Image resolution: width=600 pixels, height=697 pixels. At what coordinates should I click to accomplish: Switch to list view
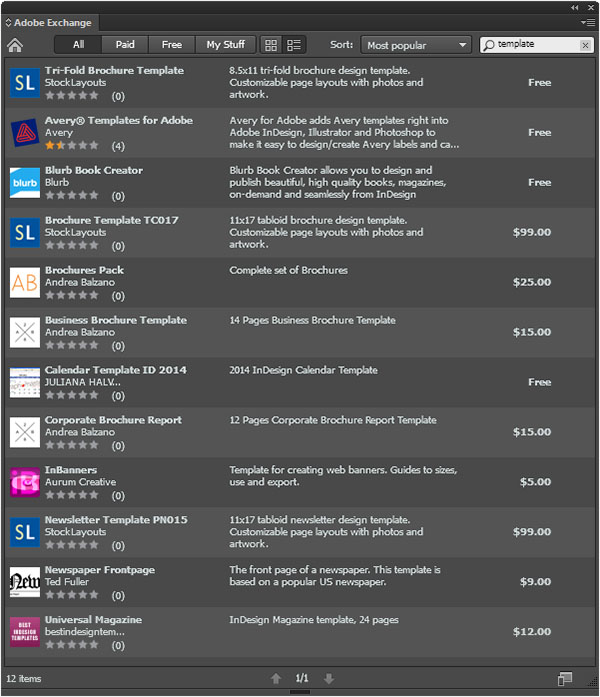point(294,45)
